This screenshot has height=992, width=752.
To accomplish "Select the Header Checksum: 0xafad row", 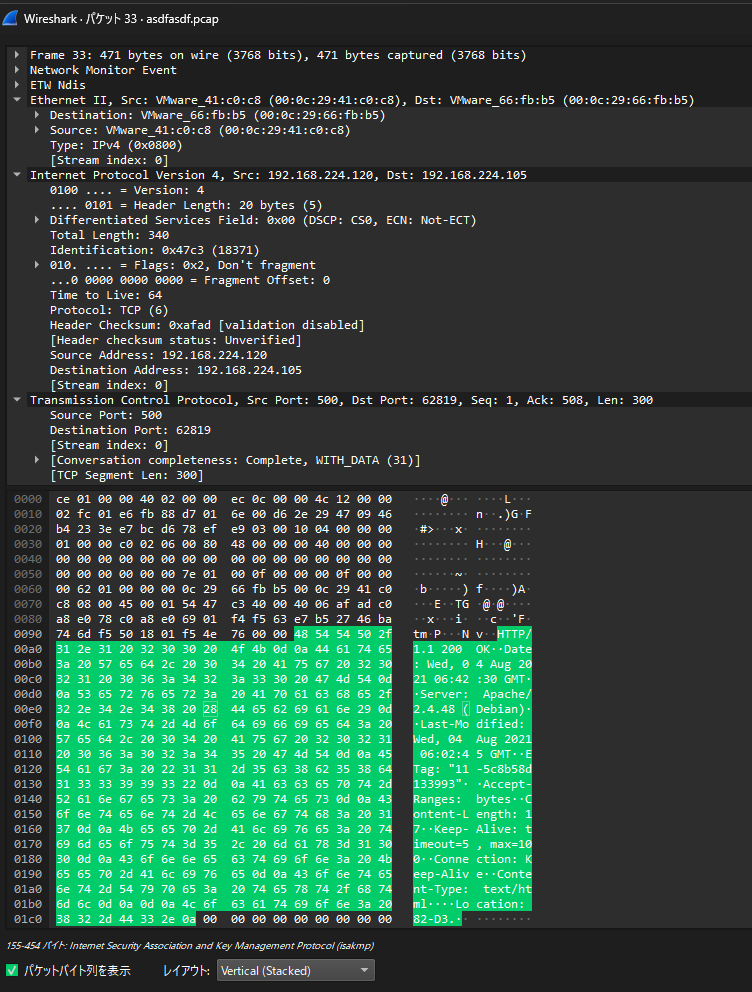I will tap(207, 325).
